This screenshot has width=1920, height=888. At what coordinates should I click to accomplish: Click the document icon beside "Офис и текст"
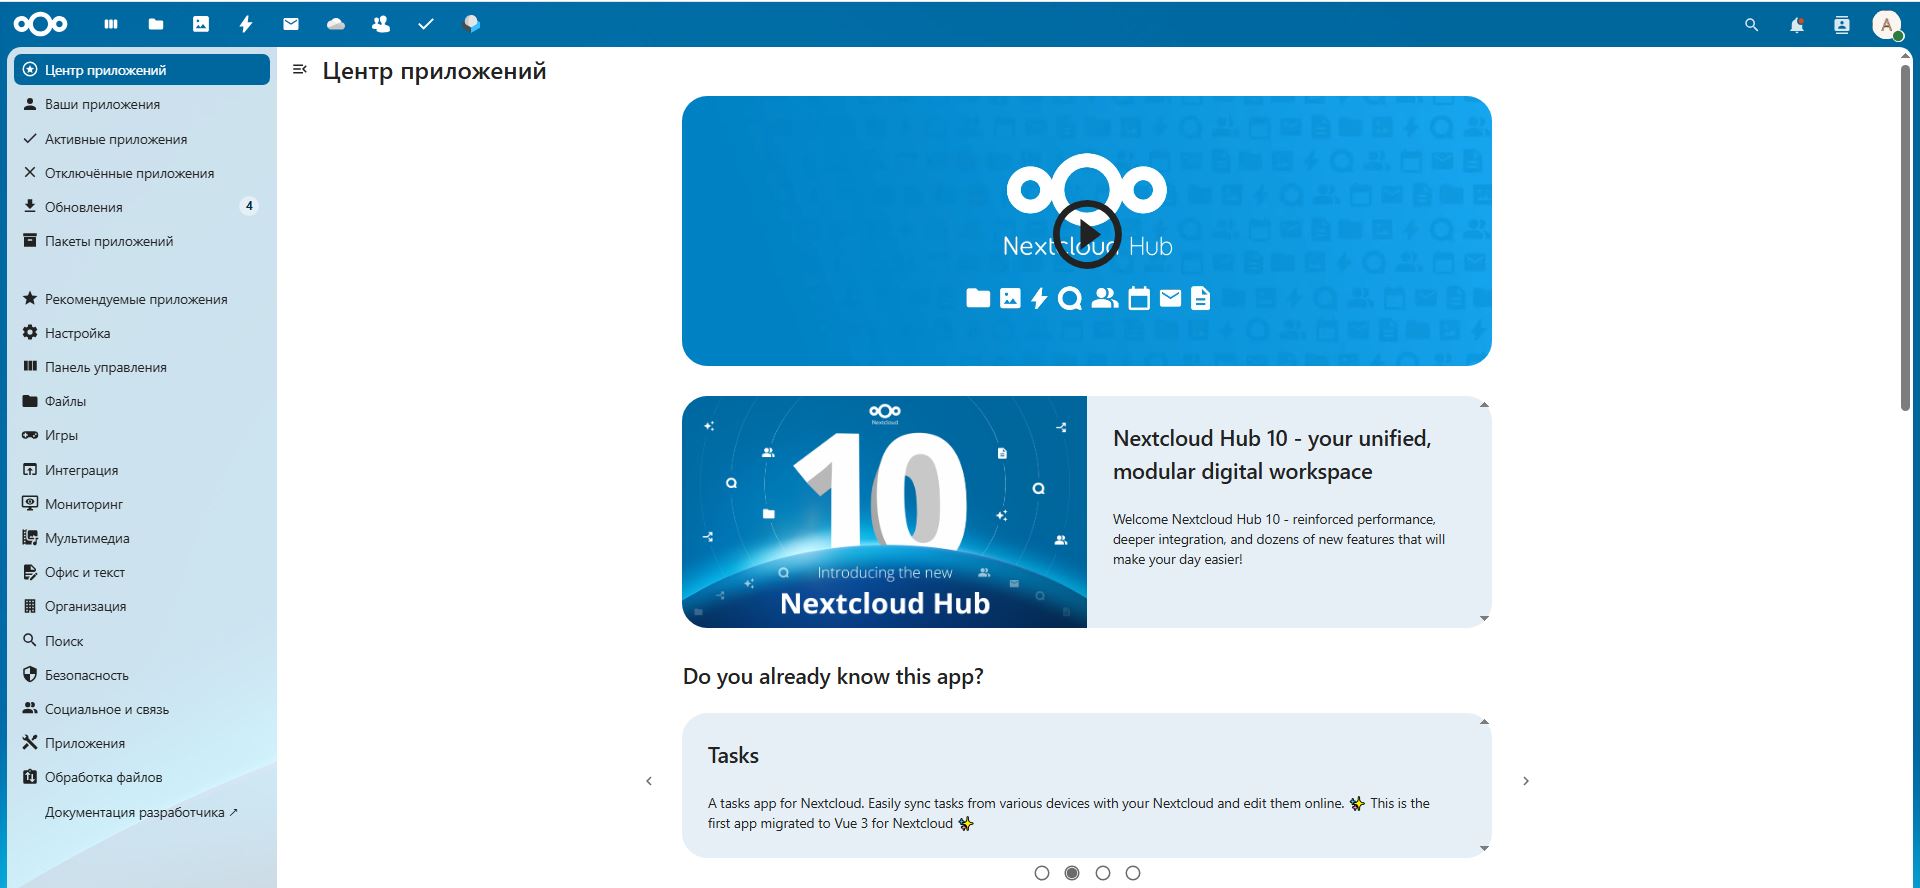(30, 572)
